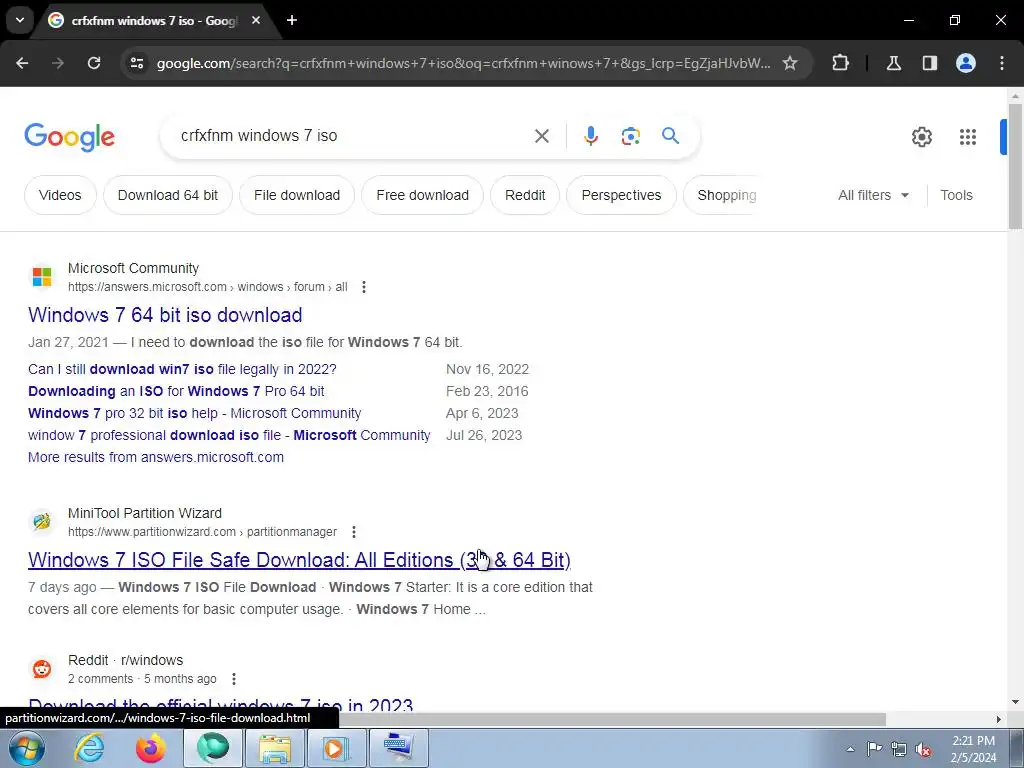The width and height of the screenshot is (1024, 768).
Task: Click the horizontal scrollbar right arrow
Action: (x=999, y=719)
